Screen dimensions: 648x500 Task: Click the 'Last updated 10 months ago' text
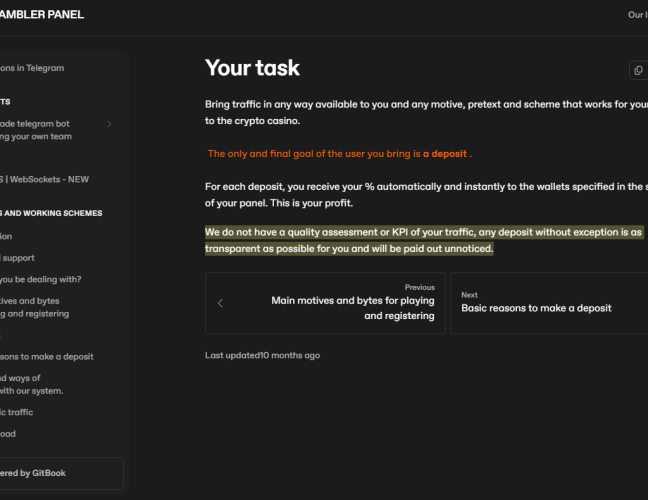pyautogui.click(x=262, y=355)
